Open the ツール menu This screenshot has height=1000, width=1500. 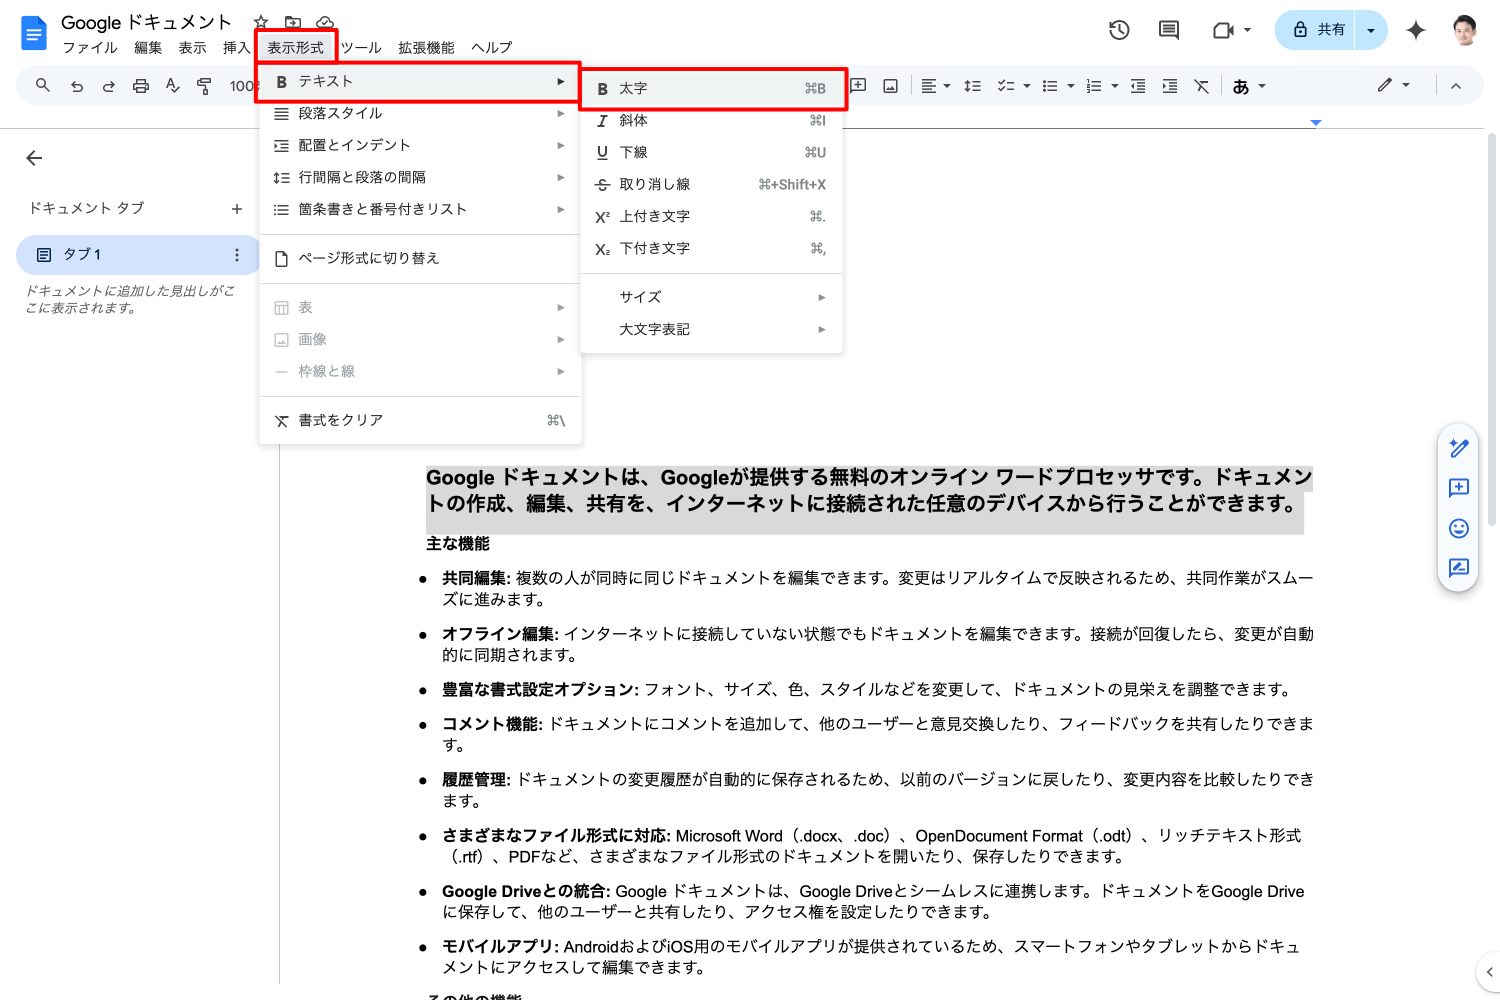361,48
